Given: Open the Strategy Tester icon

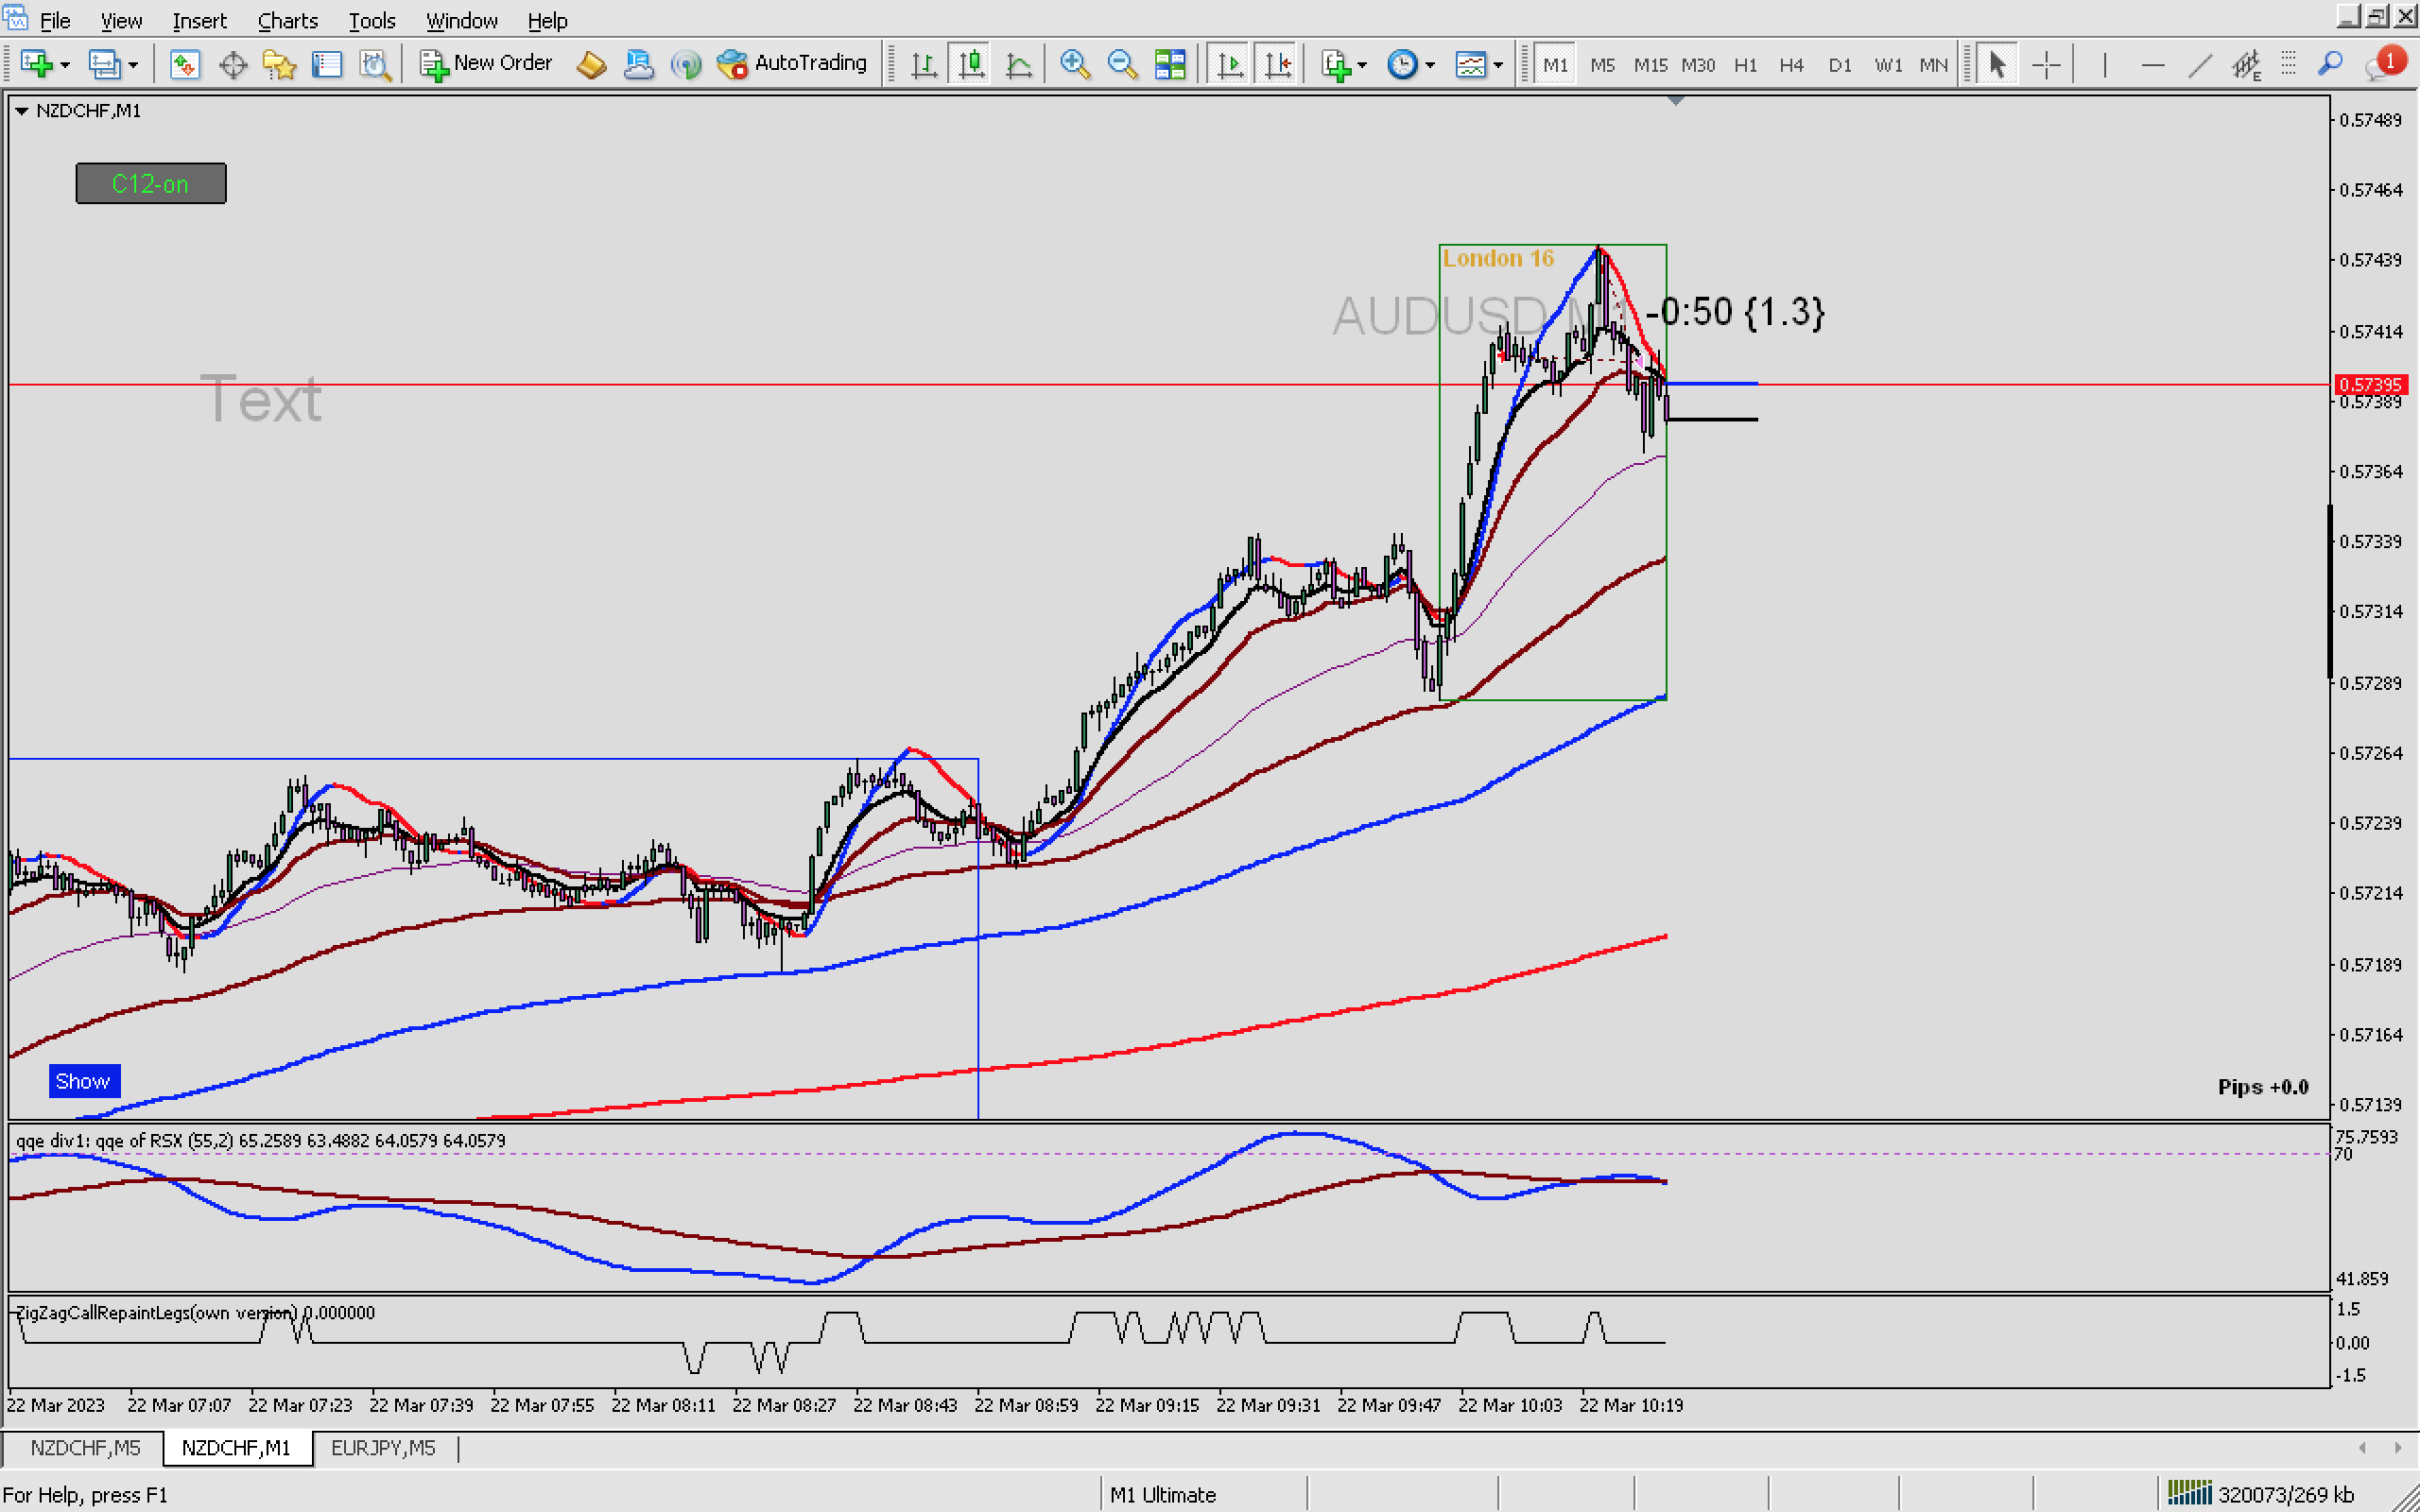Looking at the screenshot, I should [375, 65].
